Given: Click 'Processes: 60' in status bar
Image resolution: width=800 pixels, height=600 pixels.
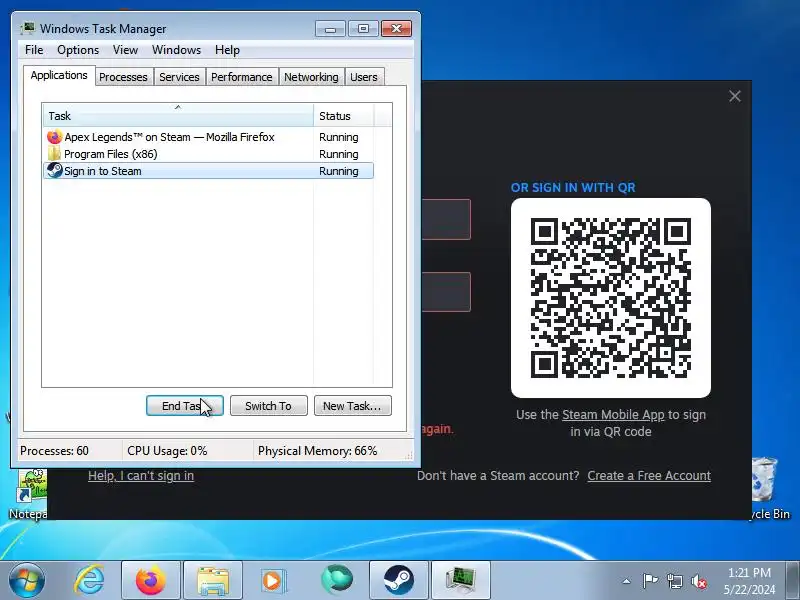Looking at the screenshot, I should pos(54,451).
